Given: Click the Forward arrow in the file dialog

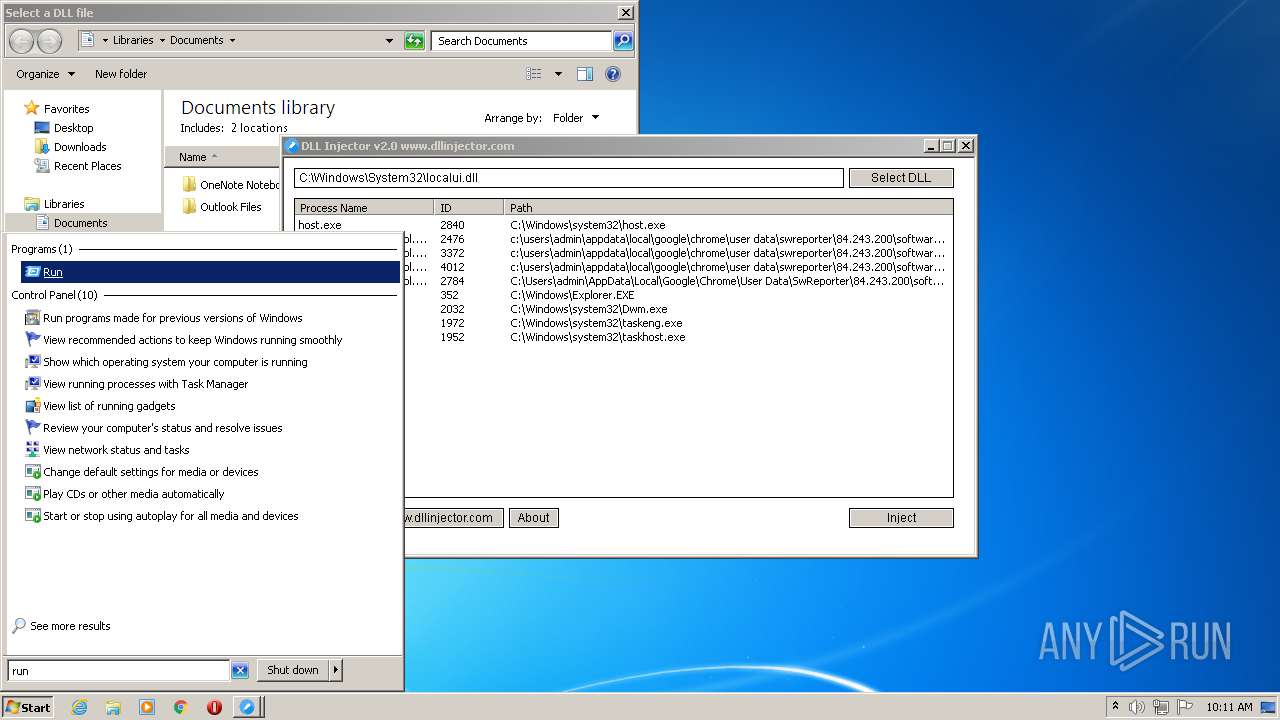Looking at the screenshot, I should [x=49, y=41].
